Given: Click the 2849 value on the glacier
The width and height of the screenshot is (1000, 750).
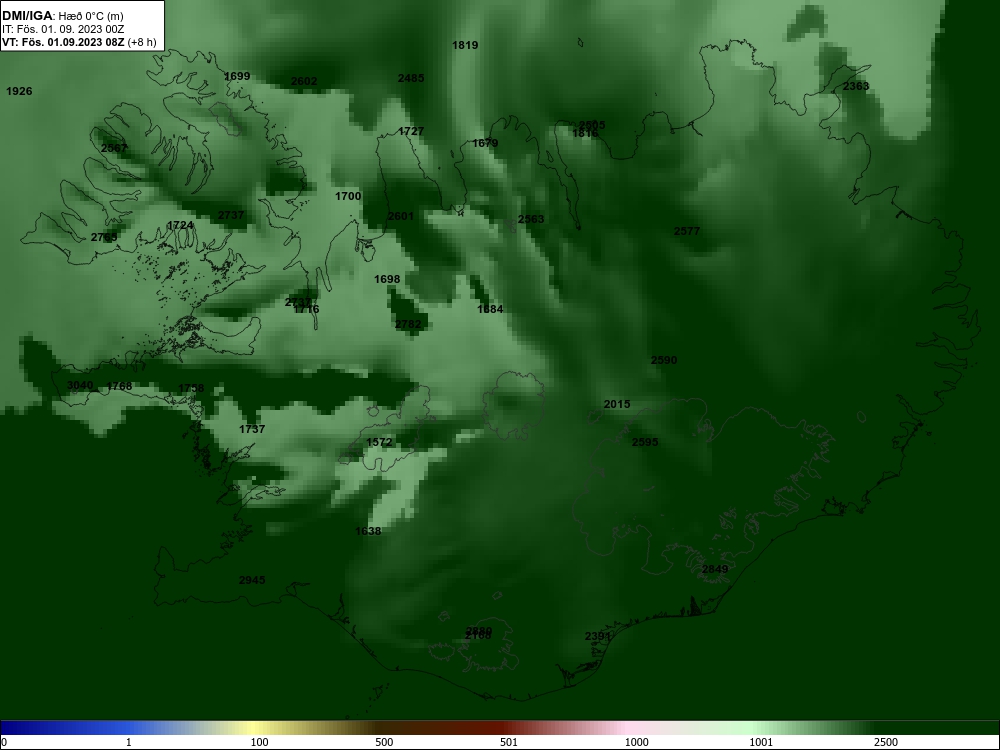Looking at the screenshot, I should tap(715, 569).
